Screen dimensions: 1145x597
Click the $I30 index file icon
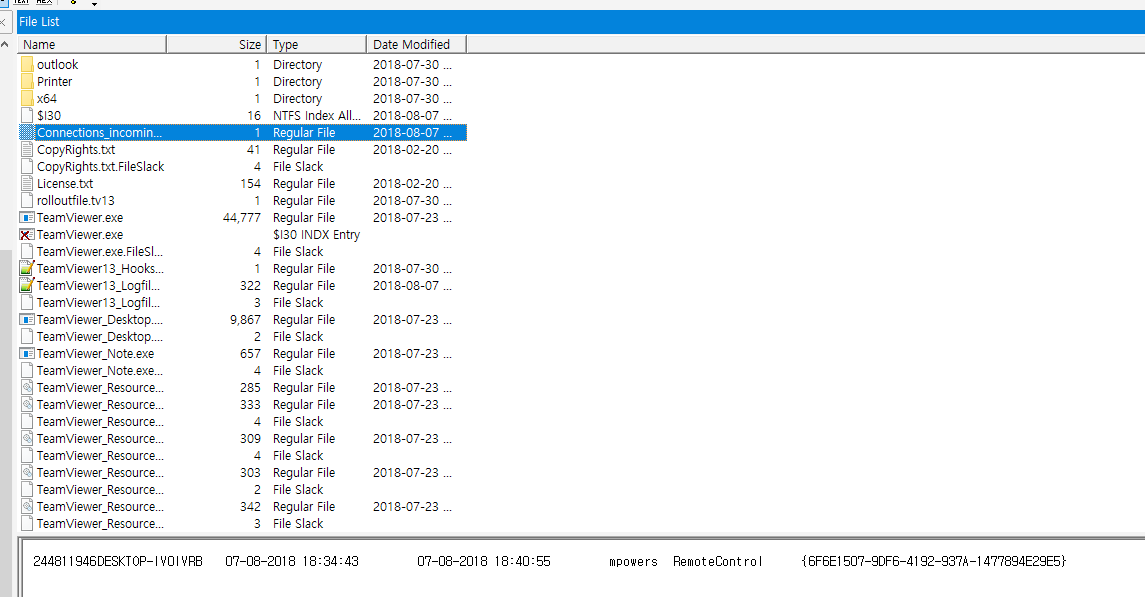[x=27, y=115]
